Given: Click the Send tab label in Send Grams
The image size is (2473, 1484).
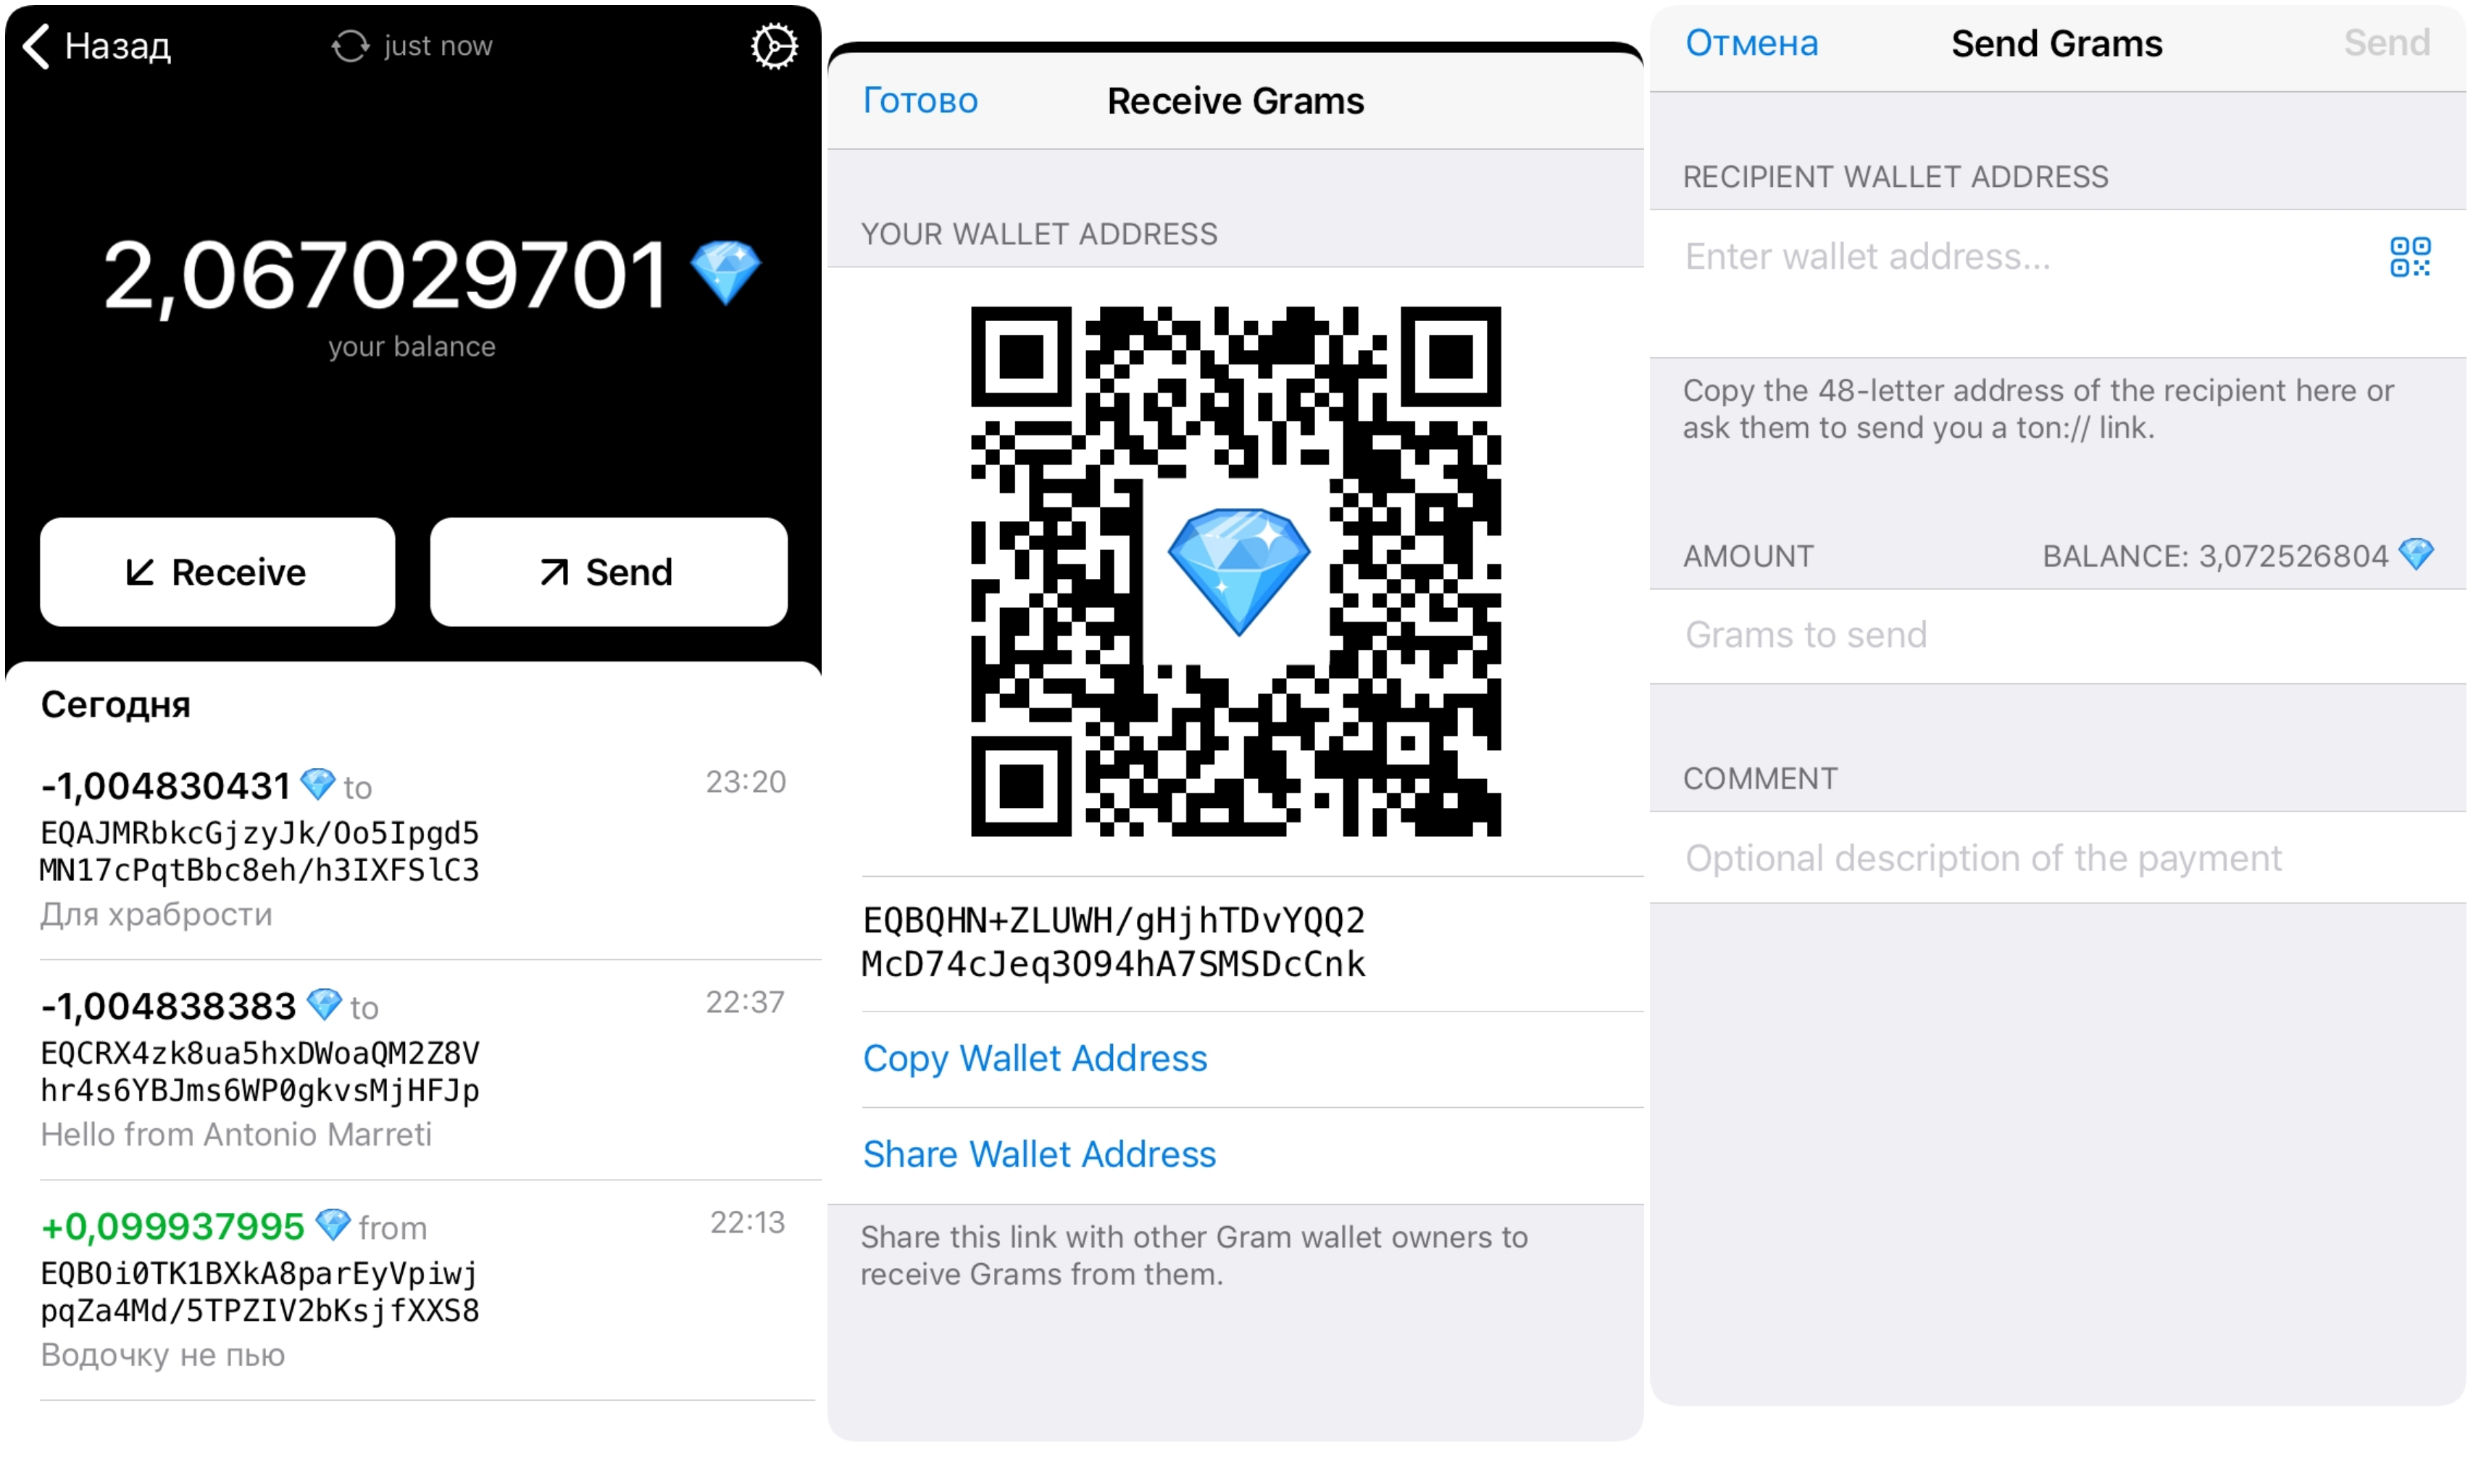Looking at the screenshot, I should click(2388, 44).
